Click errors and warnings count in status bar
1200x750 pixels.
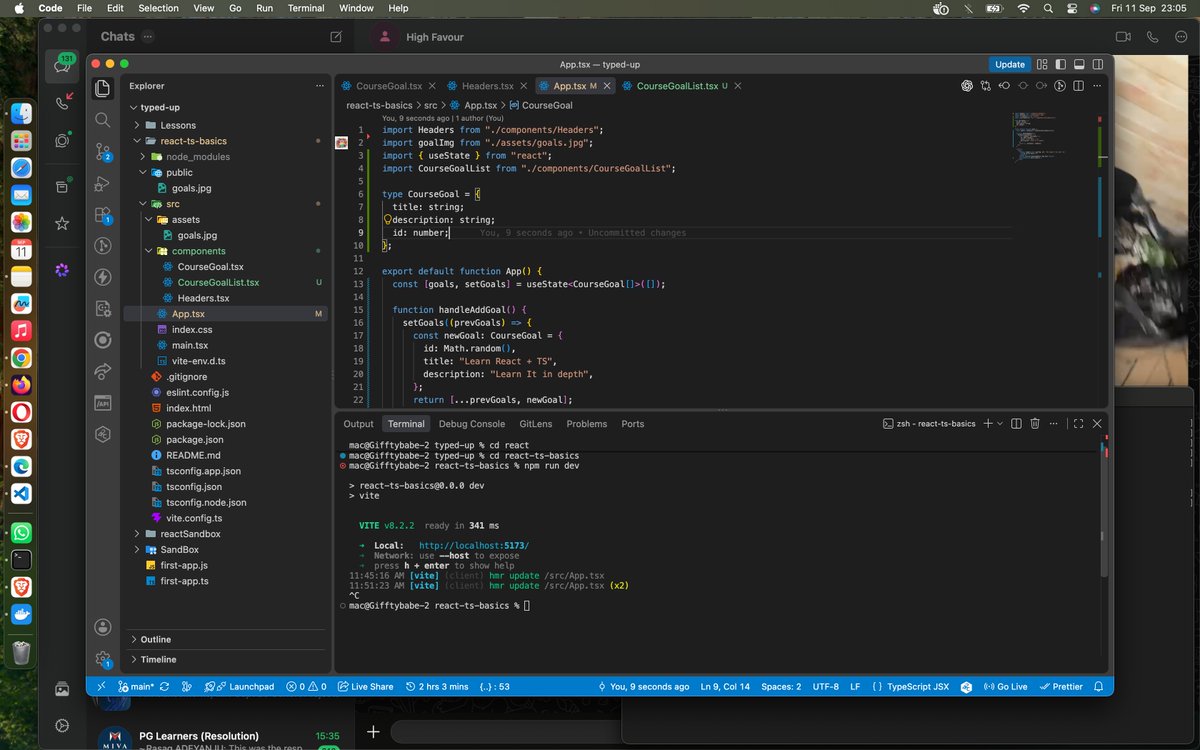pos(306,687)
